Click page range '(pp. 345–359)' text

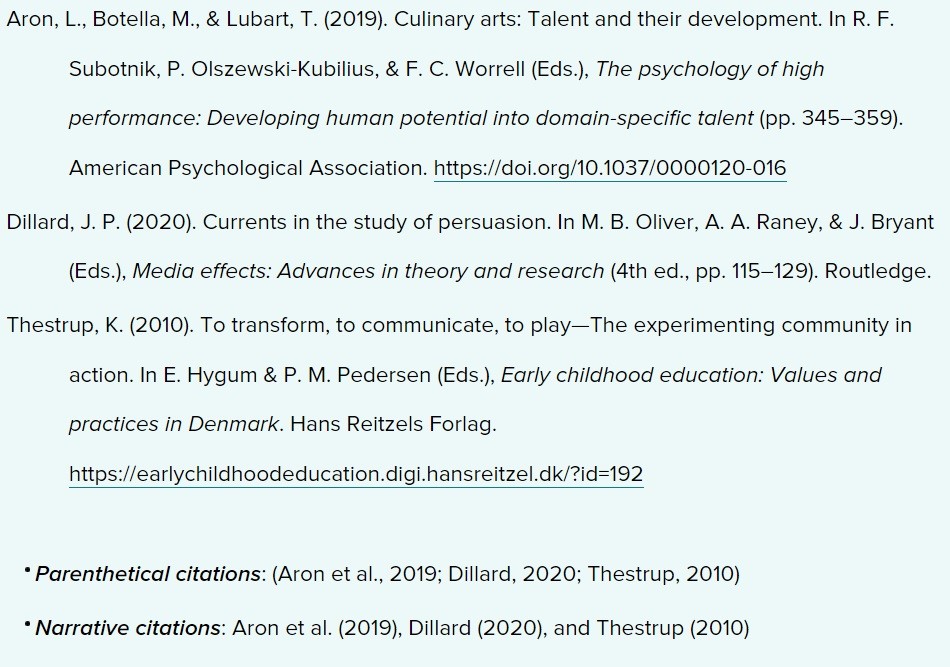831,118
